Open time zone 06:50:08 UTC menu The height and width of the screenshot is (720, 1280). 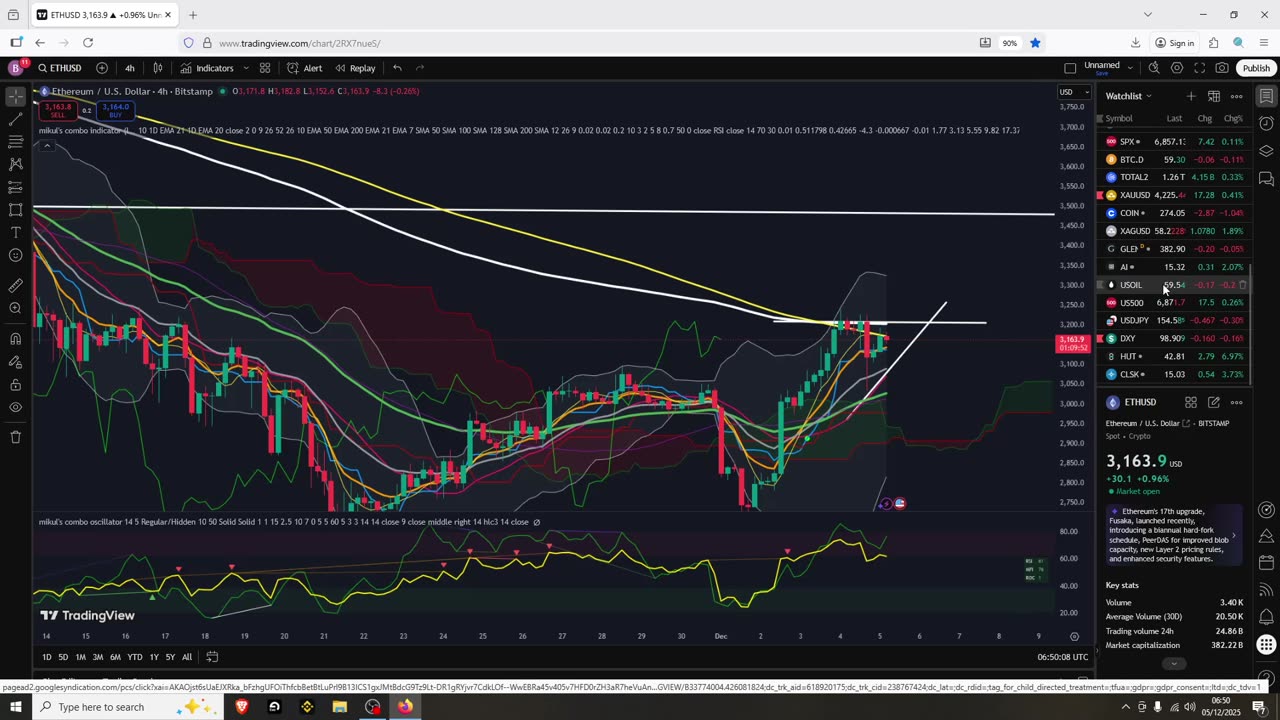(1063, 657)
